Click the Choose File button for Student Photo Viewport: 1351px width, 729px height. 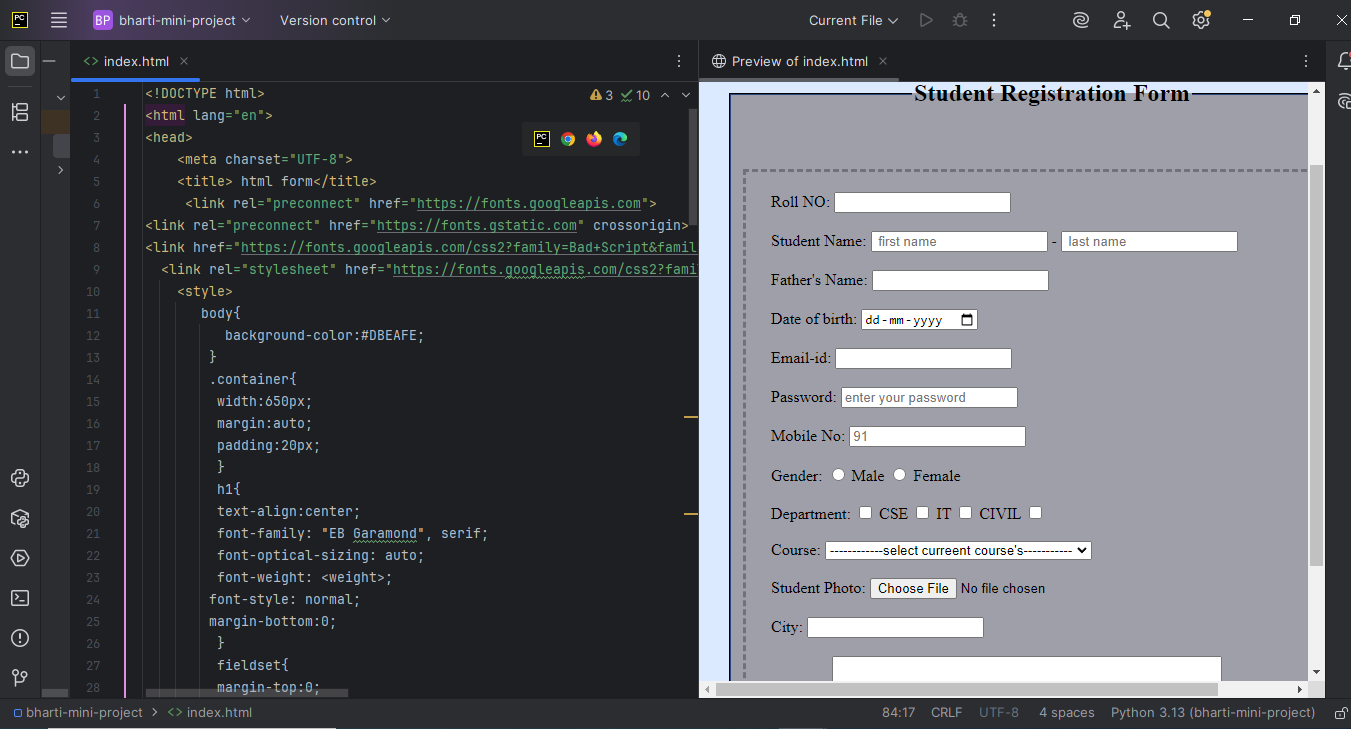pyautogui.click(x=912, y=588)
